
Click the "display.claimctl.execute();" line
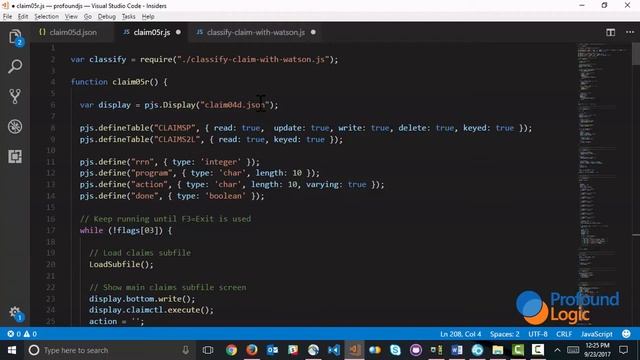[x=151, y=310]
